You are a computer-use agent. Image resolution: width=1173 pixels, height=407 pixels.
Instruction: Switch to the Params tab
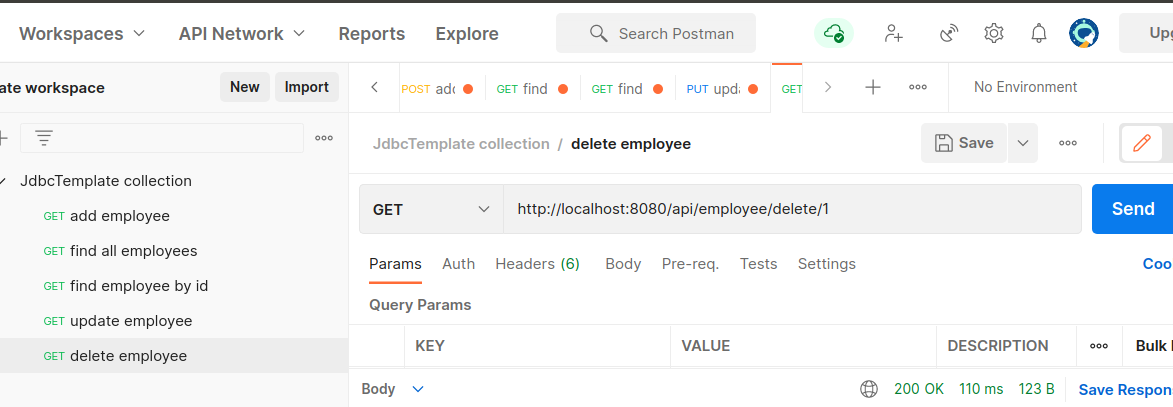point(395,264)
